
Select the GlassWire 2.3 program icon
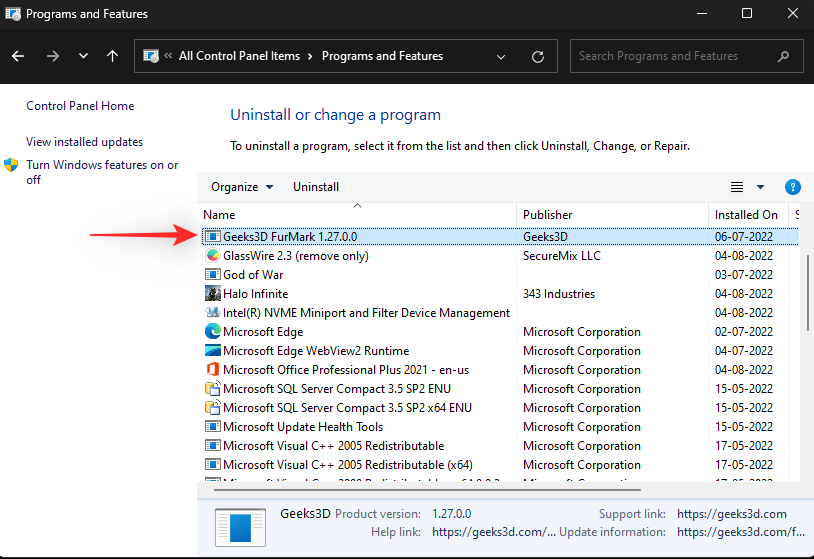point(212,256)
